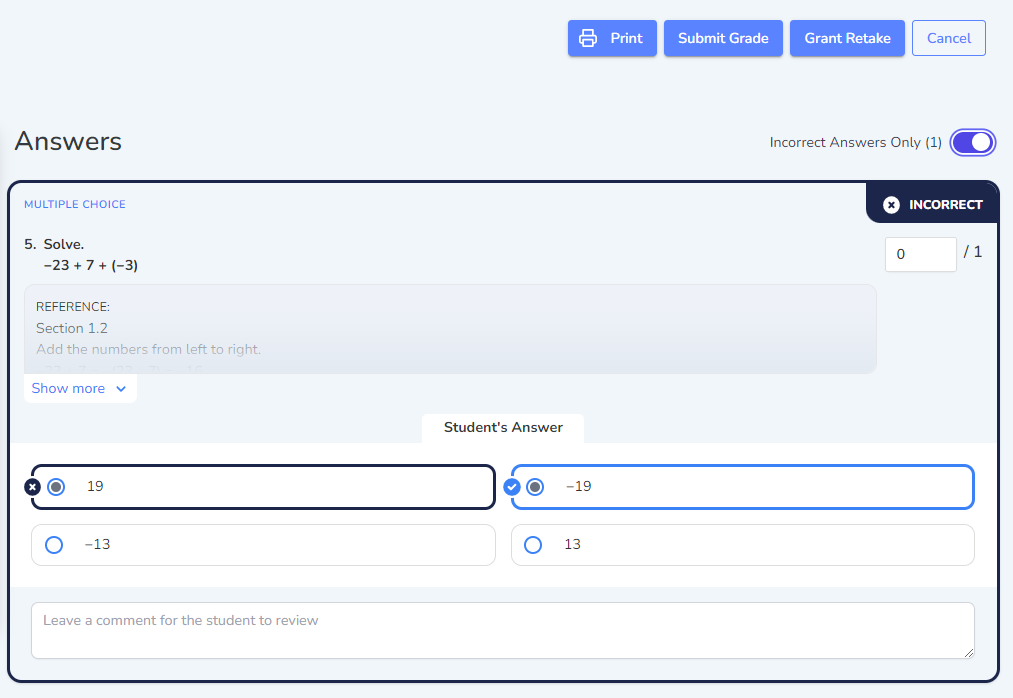Click the Show more chevron
Image resolution: width=1013 pixels, height=698 pixels.
click(x=121, y=388)
